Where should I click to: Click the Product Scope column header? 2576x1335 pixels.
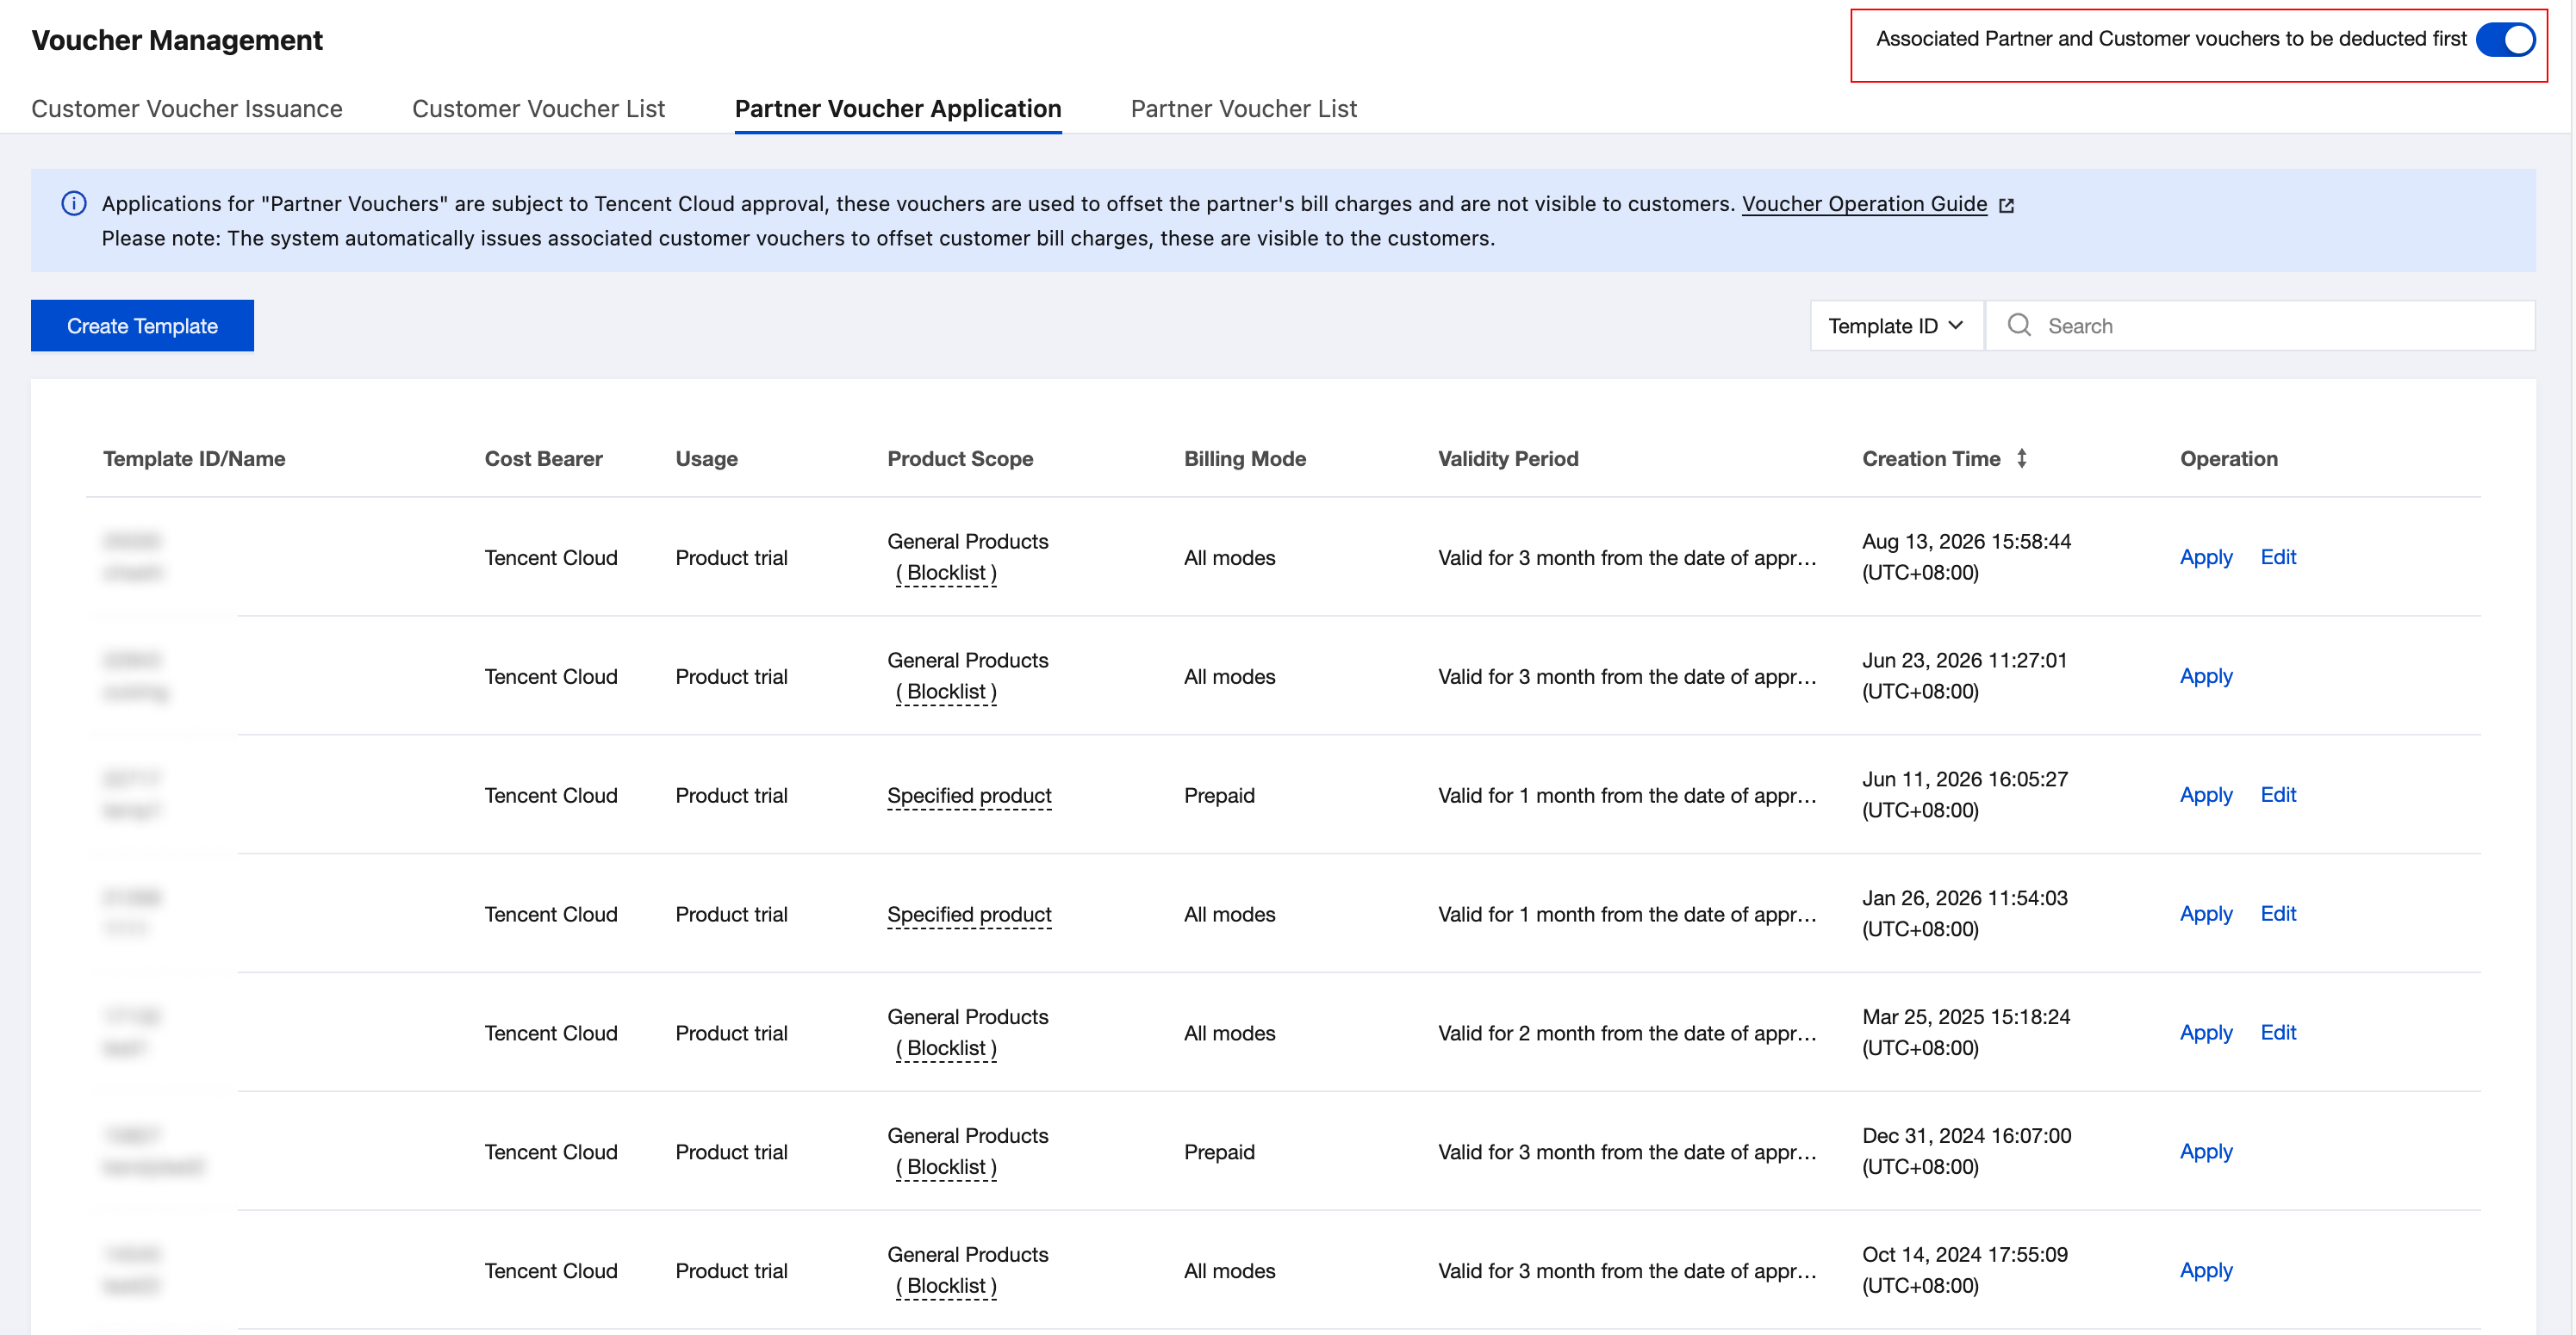[960, 459]
